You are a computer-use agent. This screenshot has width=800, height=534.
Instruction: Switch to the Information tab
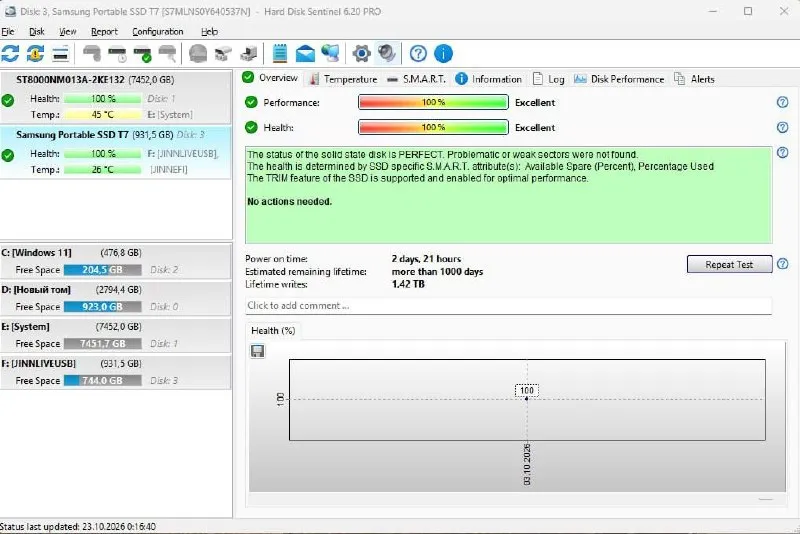coord(489,79)
